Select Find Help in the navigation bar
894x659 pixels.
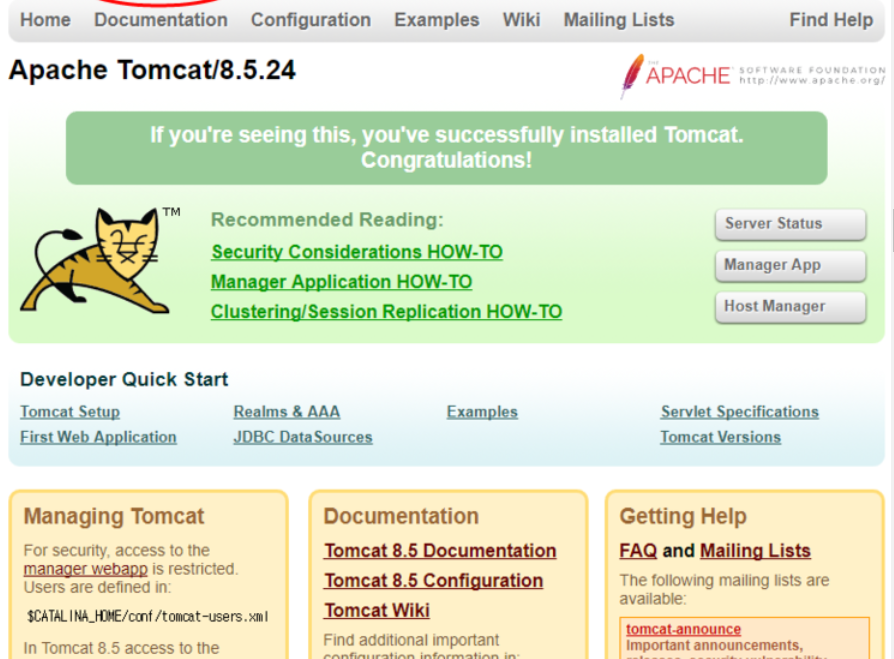[831, 20]
